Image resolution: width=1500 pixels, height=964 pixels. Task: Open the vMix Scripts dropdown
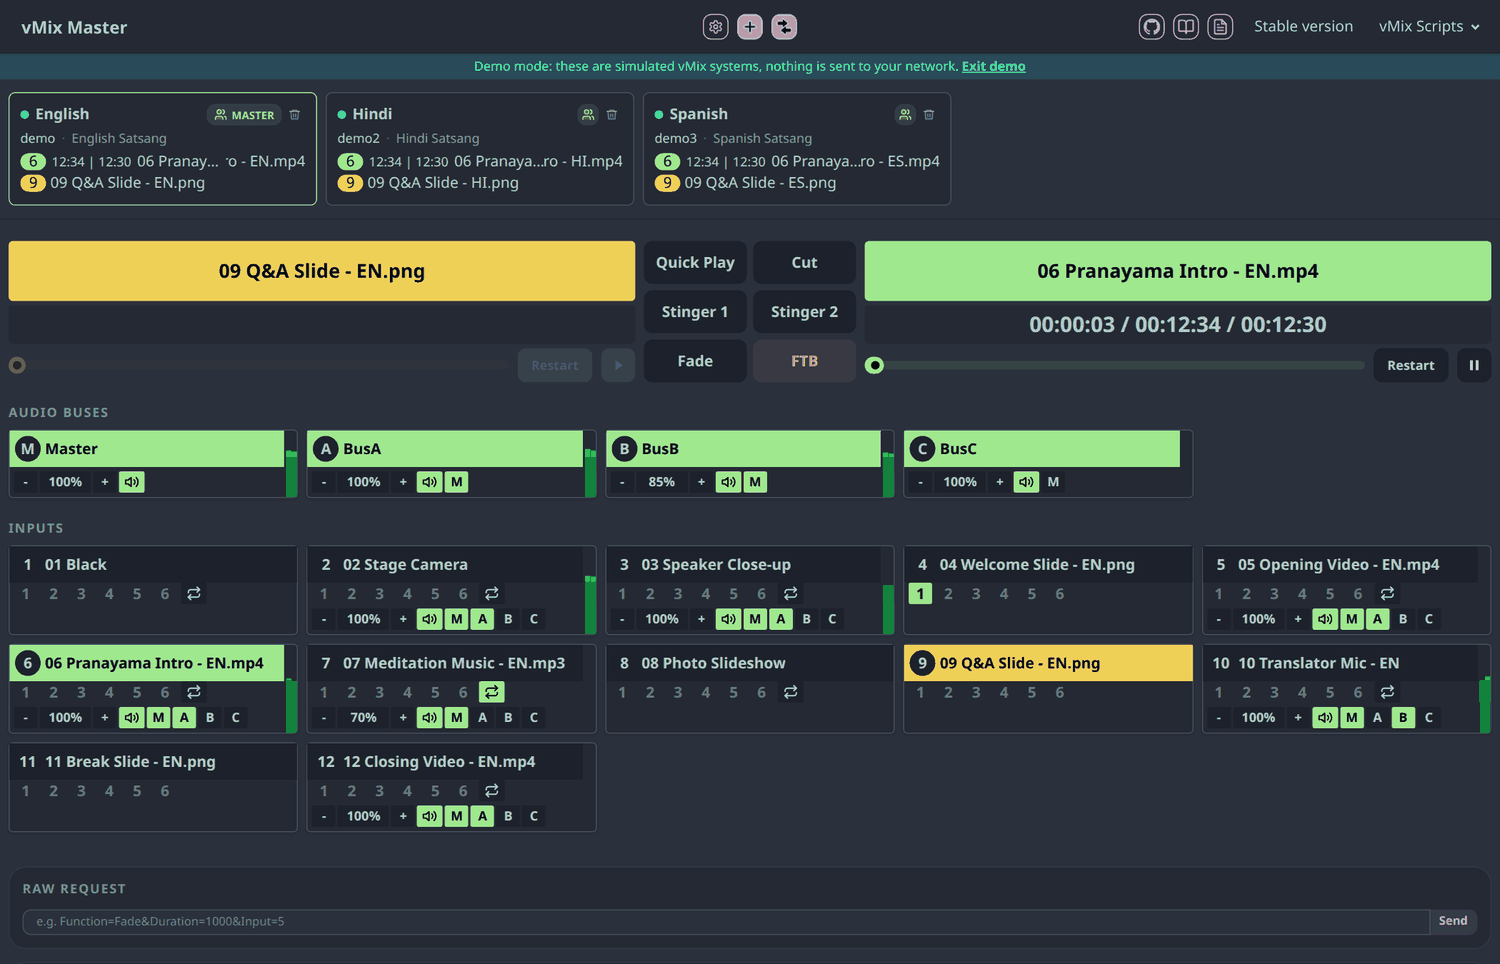(1429, 27)
